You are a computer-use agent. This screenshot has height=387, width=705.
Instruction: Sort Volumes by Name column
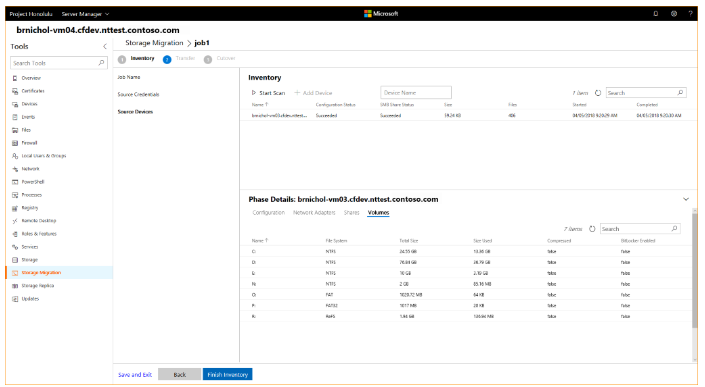coord(260,241)
